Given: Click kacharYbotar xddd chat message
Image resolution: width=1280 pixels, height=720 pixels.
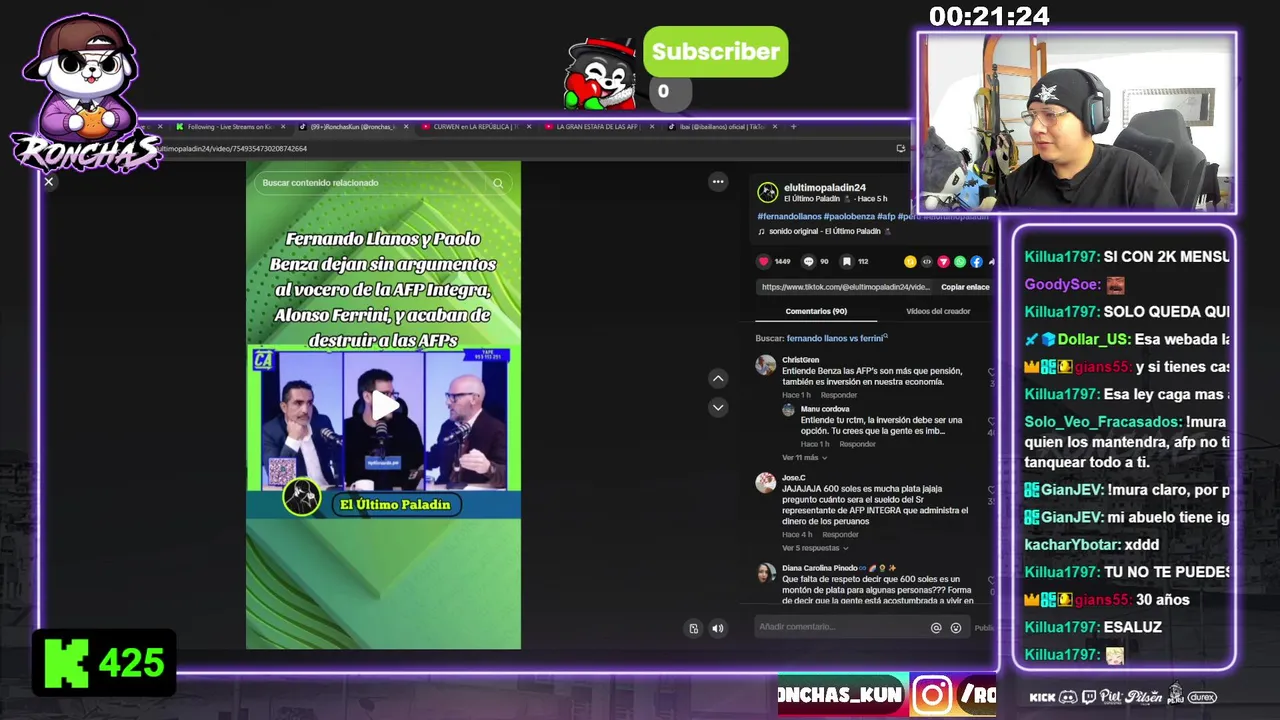Looking at the screenshot, I should tap(1091, 545).
